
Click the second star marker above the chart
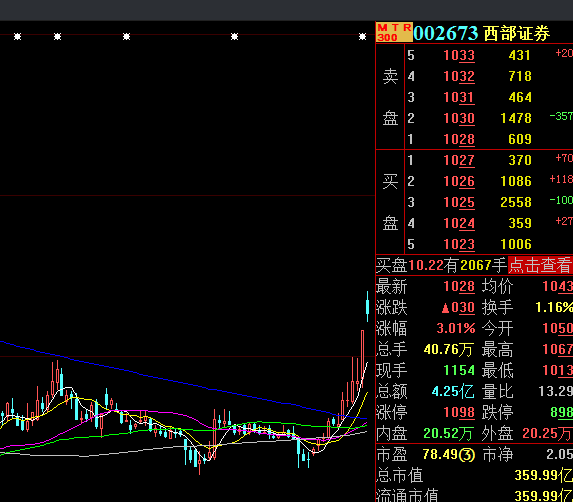point(57,37)
